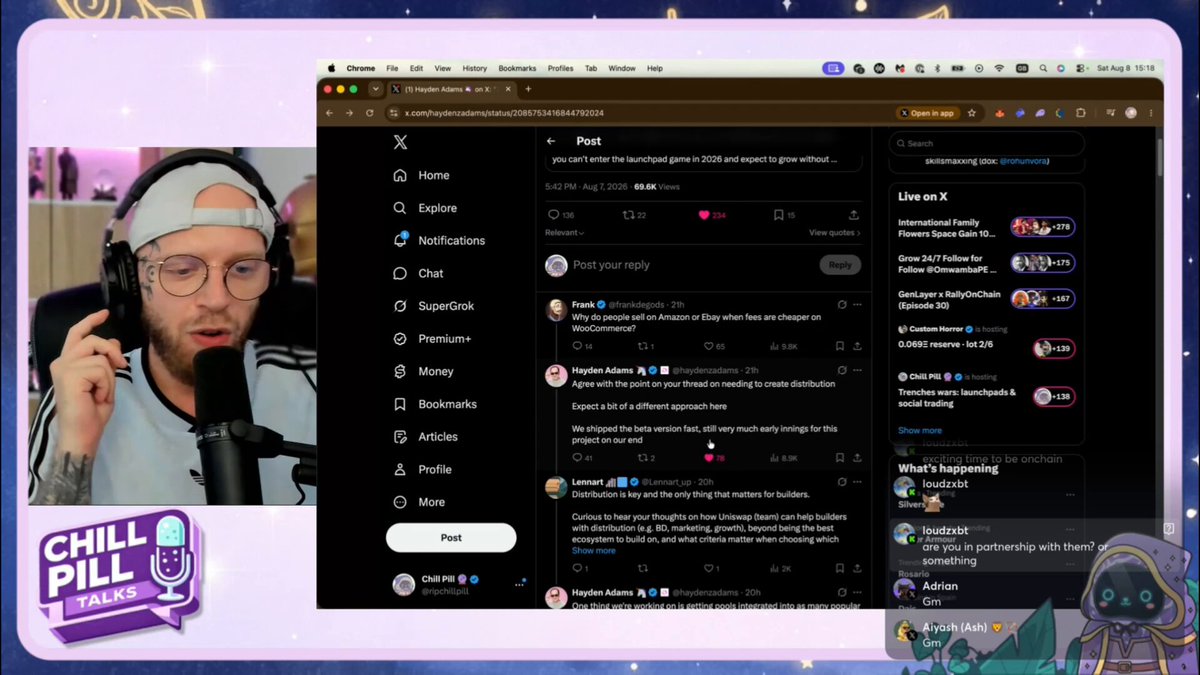Click Show more under Live on X
This screenshot has width=1200, height=675.
click(x=919, y=431)
